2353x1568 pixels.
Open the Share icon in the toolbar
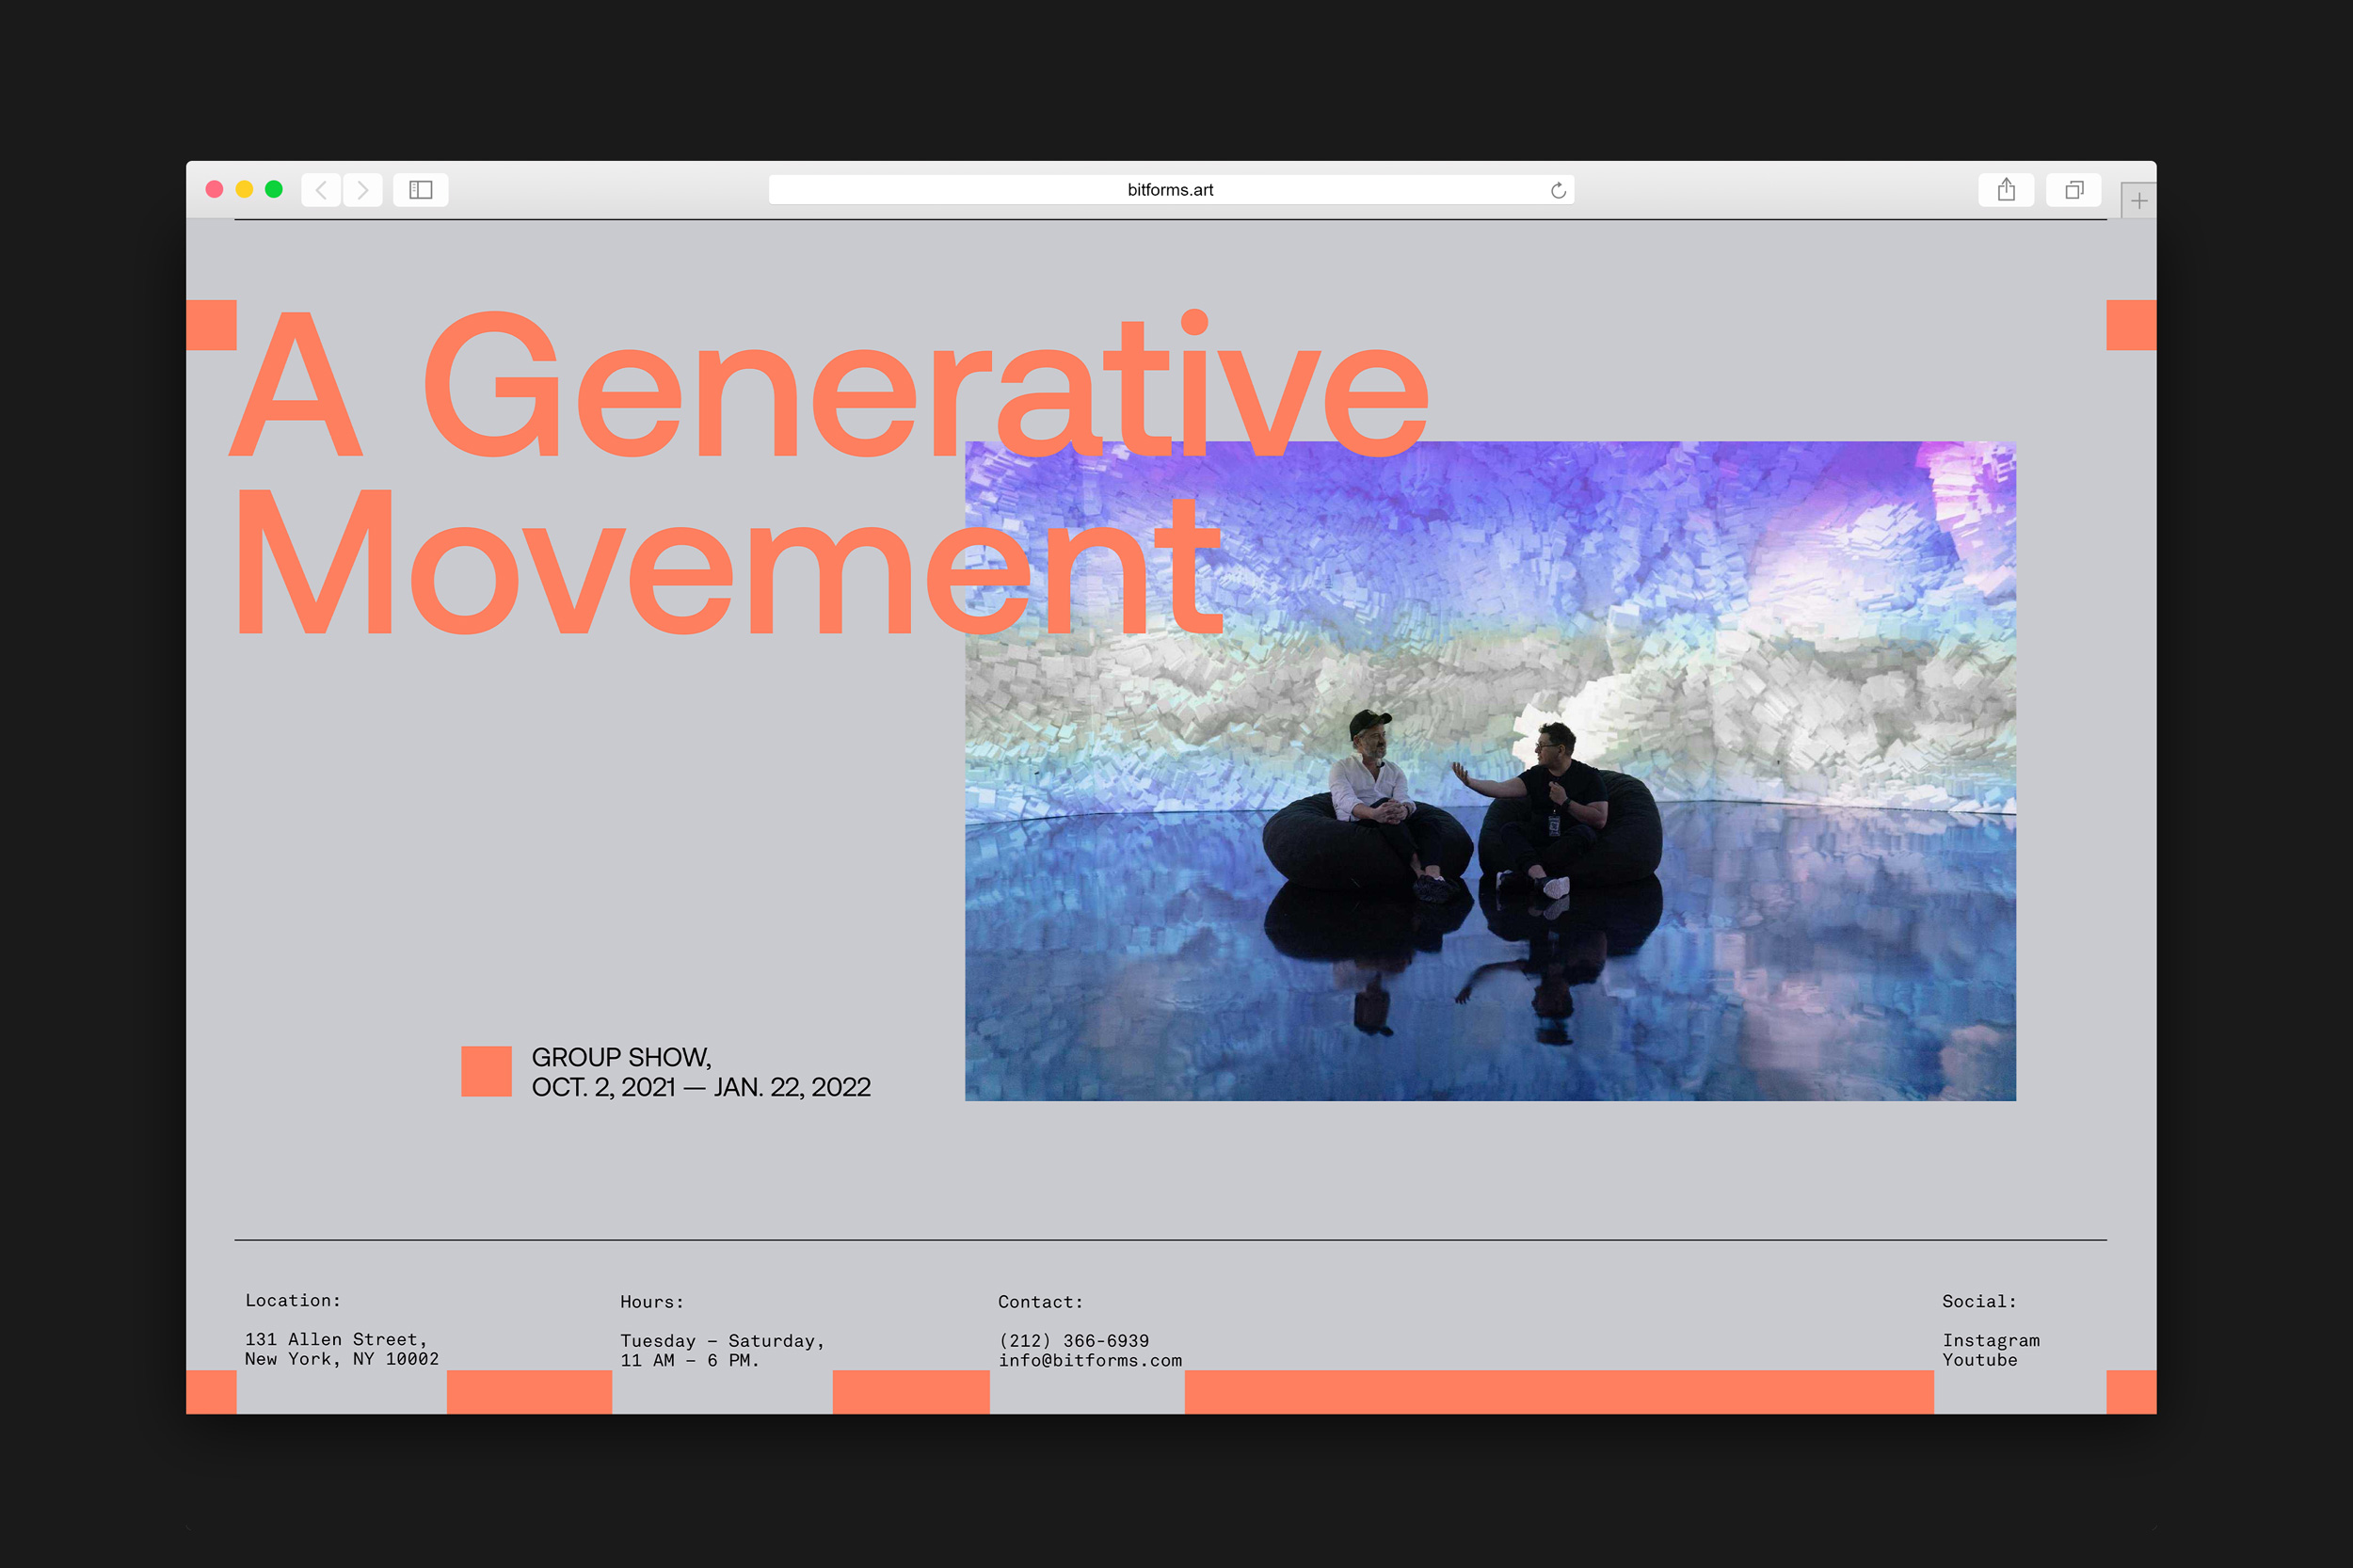tap(2006, 190)
